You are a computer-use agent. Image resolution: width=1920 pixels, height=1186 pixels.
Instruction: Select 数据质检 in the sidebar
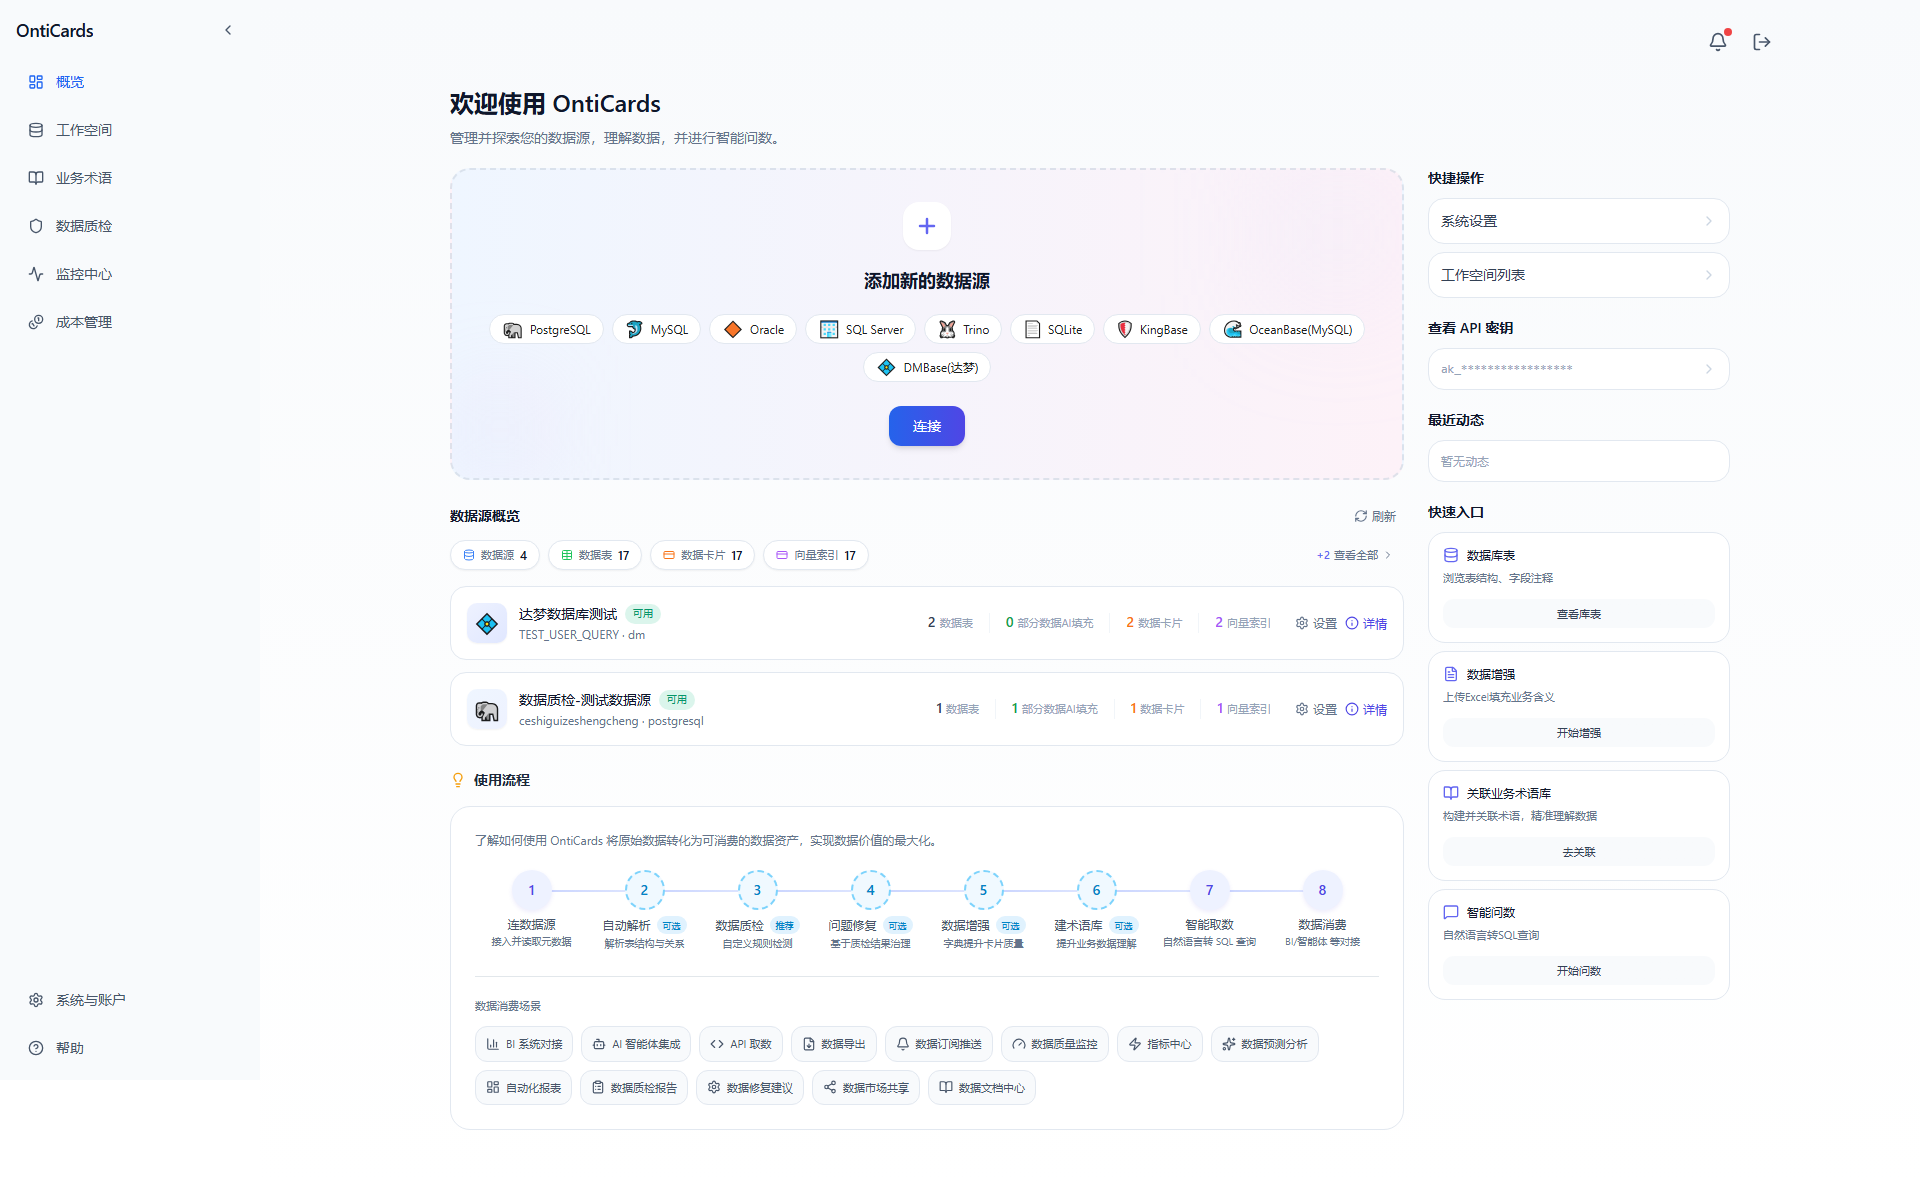[130, 226]
